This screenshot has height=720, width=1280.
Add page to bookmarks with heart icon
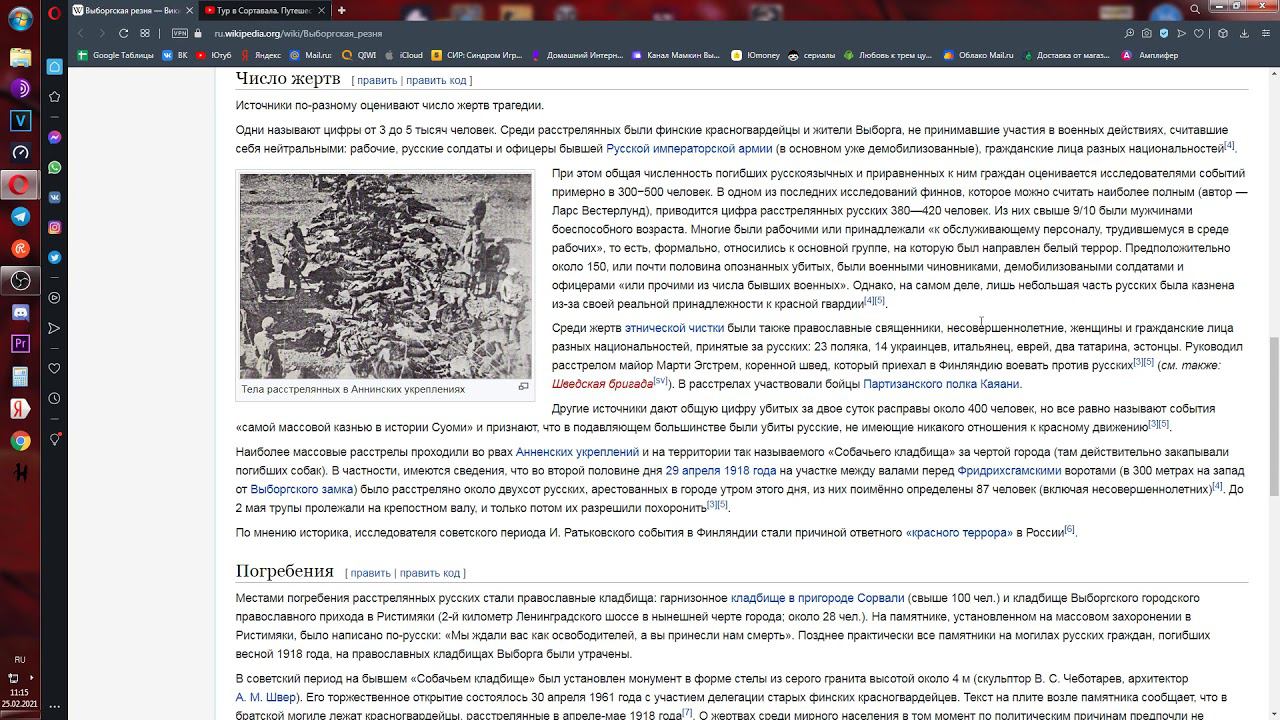(x=1198, y=33)
